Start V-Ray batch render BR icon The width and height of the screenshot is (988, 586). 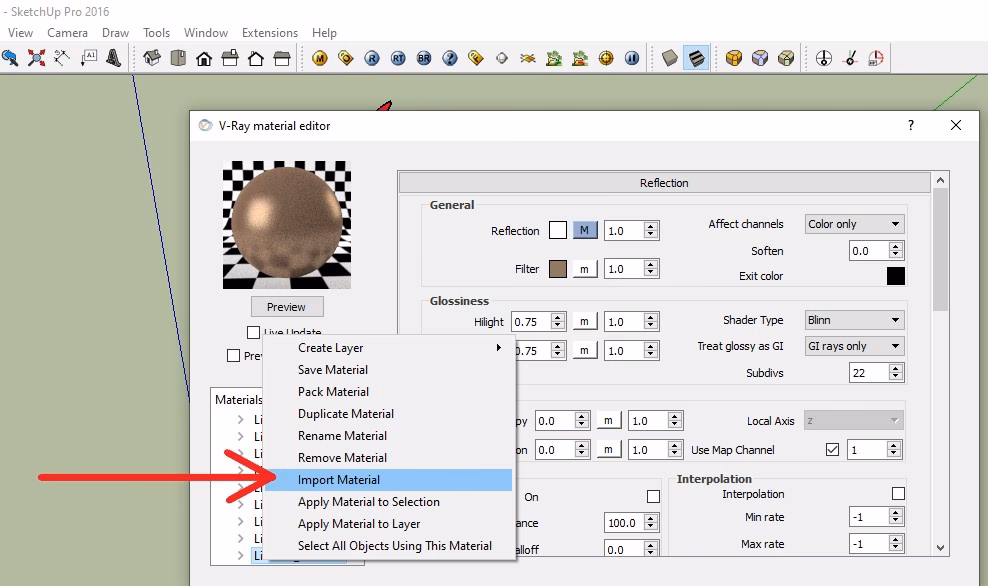click(x=424, y=59)
